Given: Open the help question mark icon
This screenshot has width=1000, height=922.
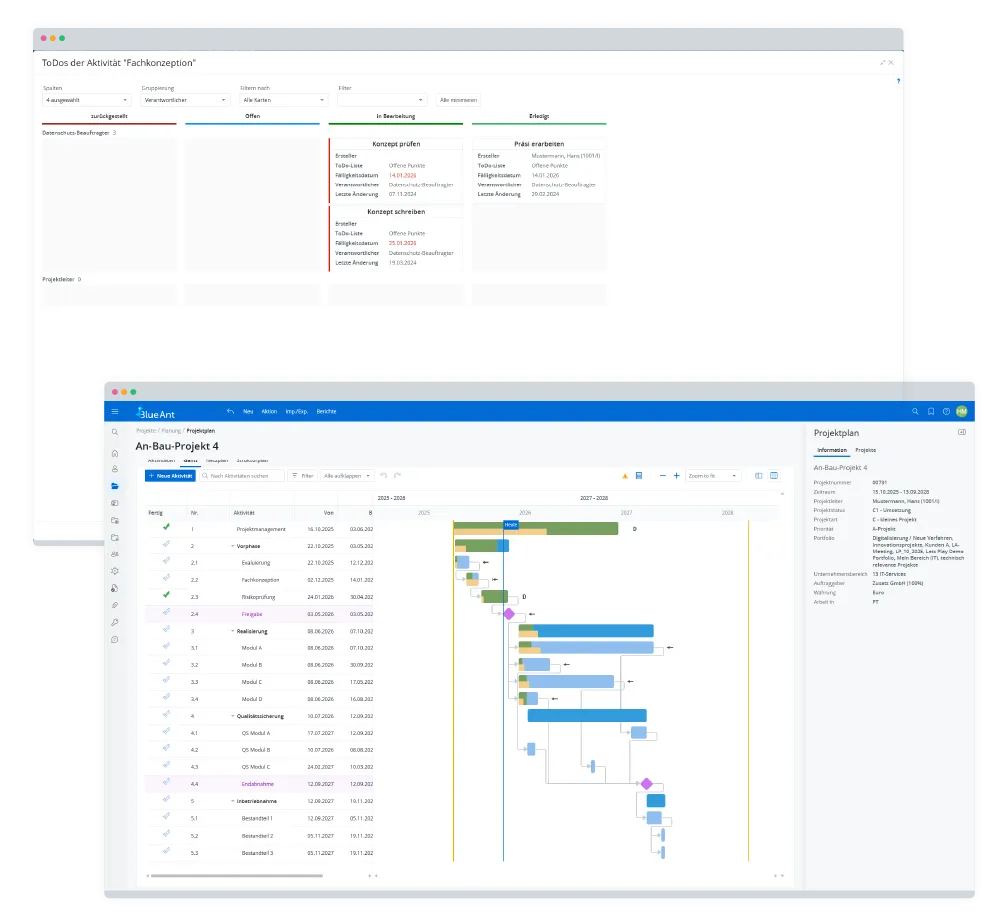Looking at the screenshot, I should pos(946,411).
